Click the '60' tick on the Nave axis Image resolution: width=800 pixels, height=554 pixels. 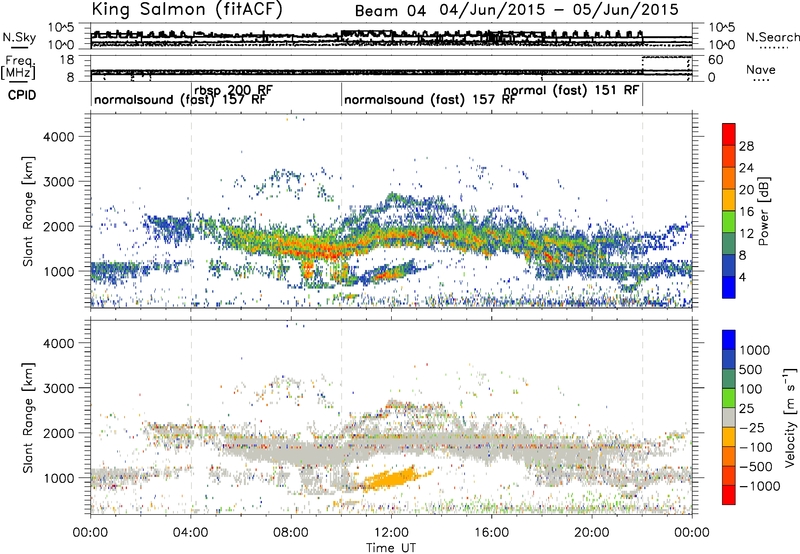(715, 60)
